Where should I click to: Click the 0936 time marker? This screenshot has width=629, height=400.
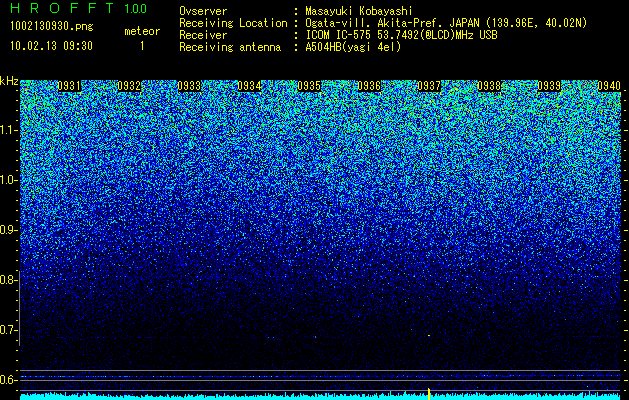[369, 86]
